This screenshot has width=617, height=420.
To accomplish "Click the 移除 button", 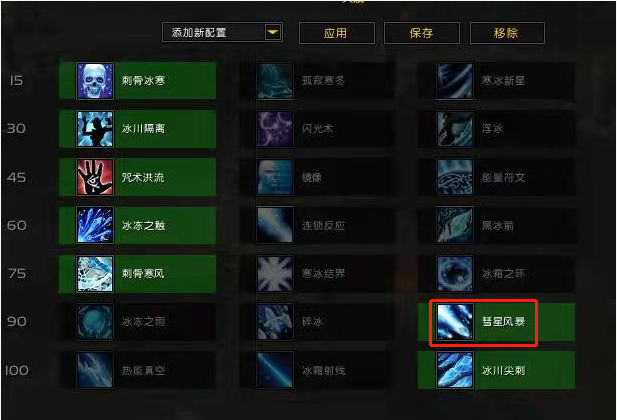I will pos(507,33).
